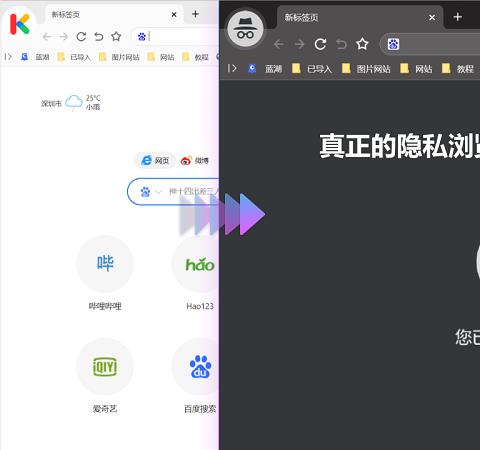The image size is (480, 450).
Task: Close the 新标签页 tab in light window
Action: 174,14
